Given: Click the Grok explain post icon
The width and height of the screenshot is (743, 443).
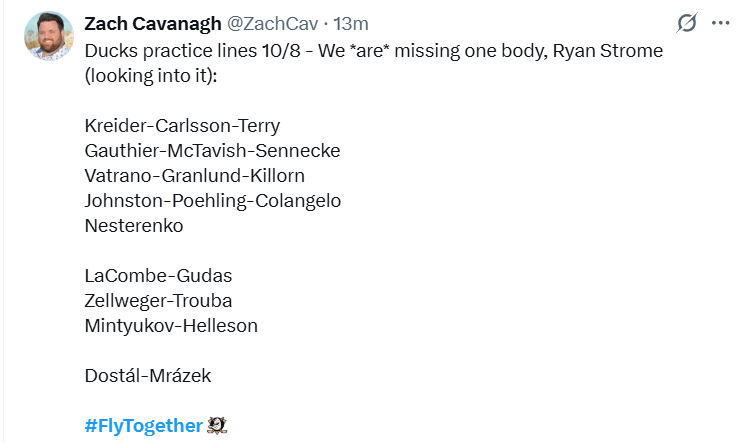Looking at the screenshot, I should pos(687,23).
